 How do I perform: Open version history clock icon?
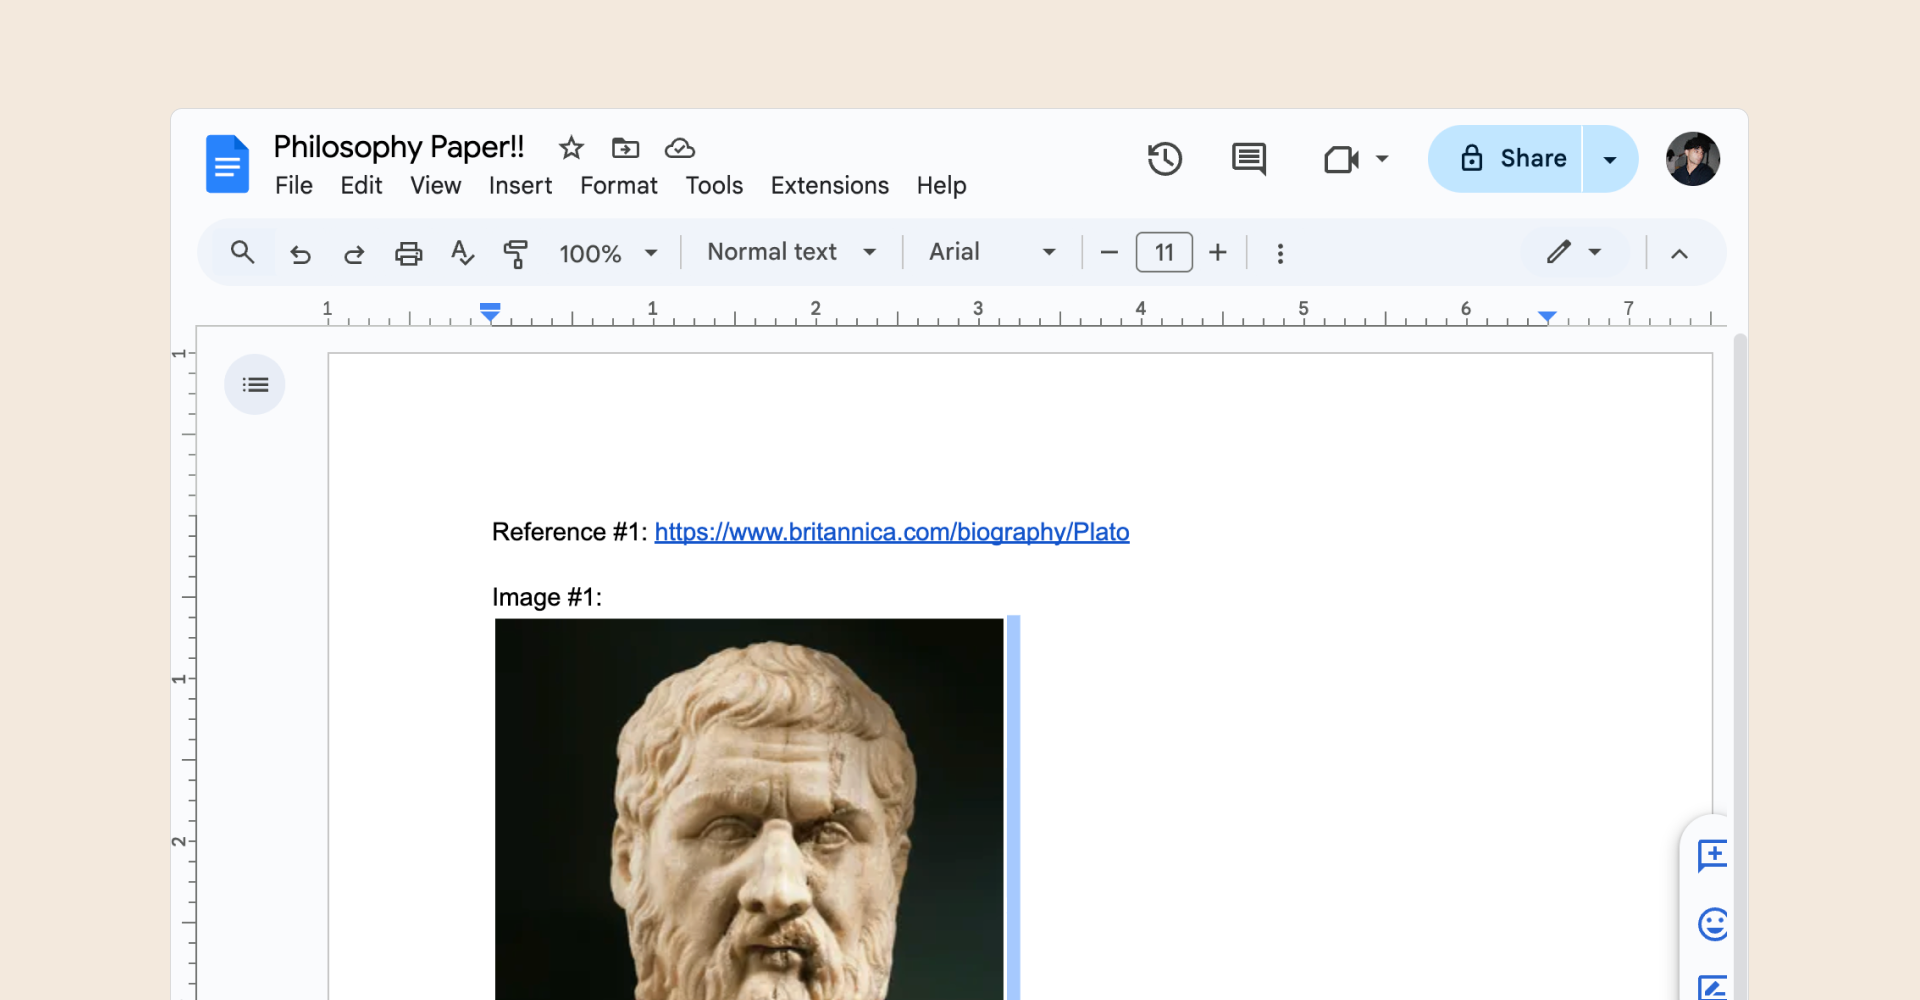coord(1165,159)
